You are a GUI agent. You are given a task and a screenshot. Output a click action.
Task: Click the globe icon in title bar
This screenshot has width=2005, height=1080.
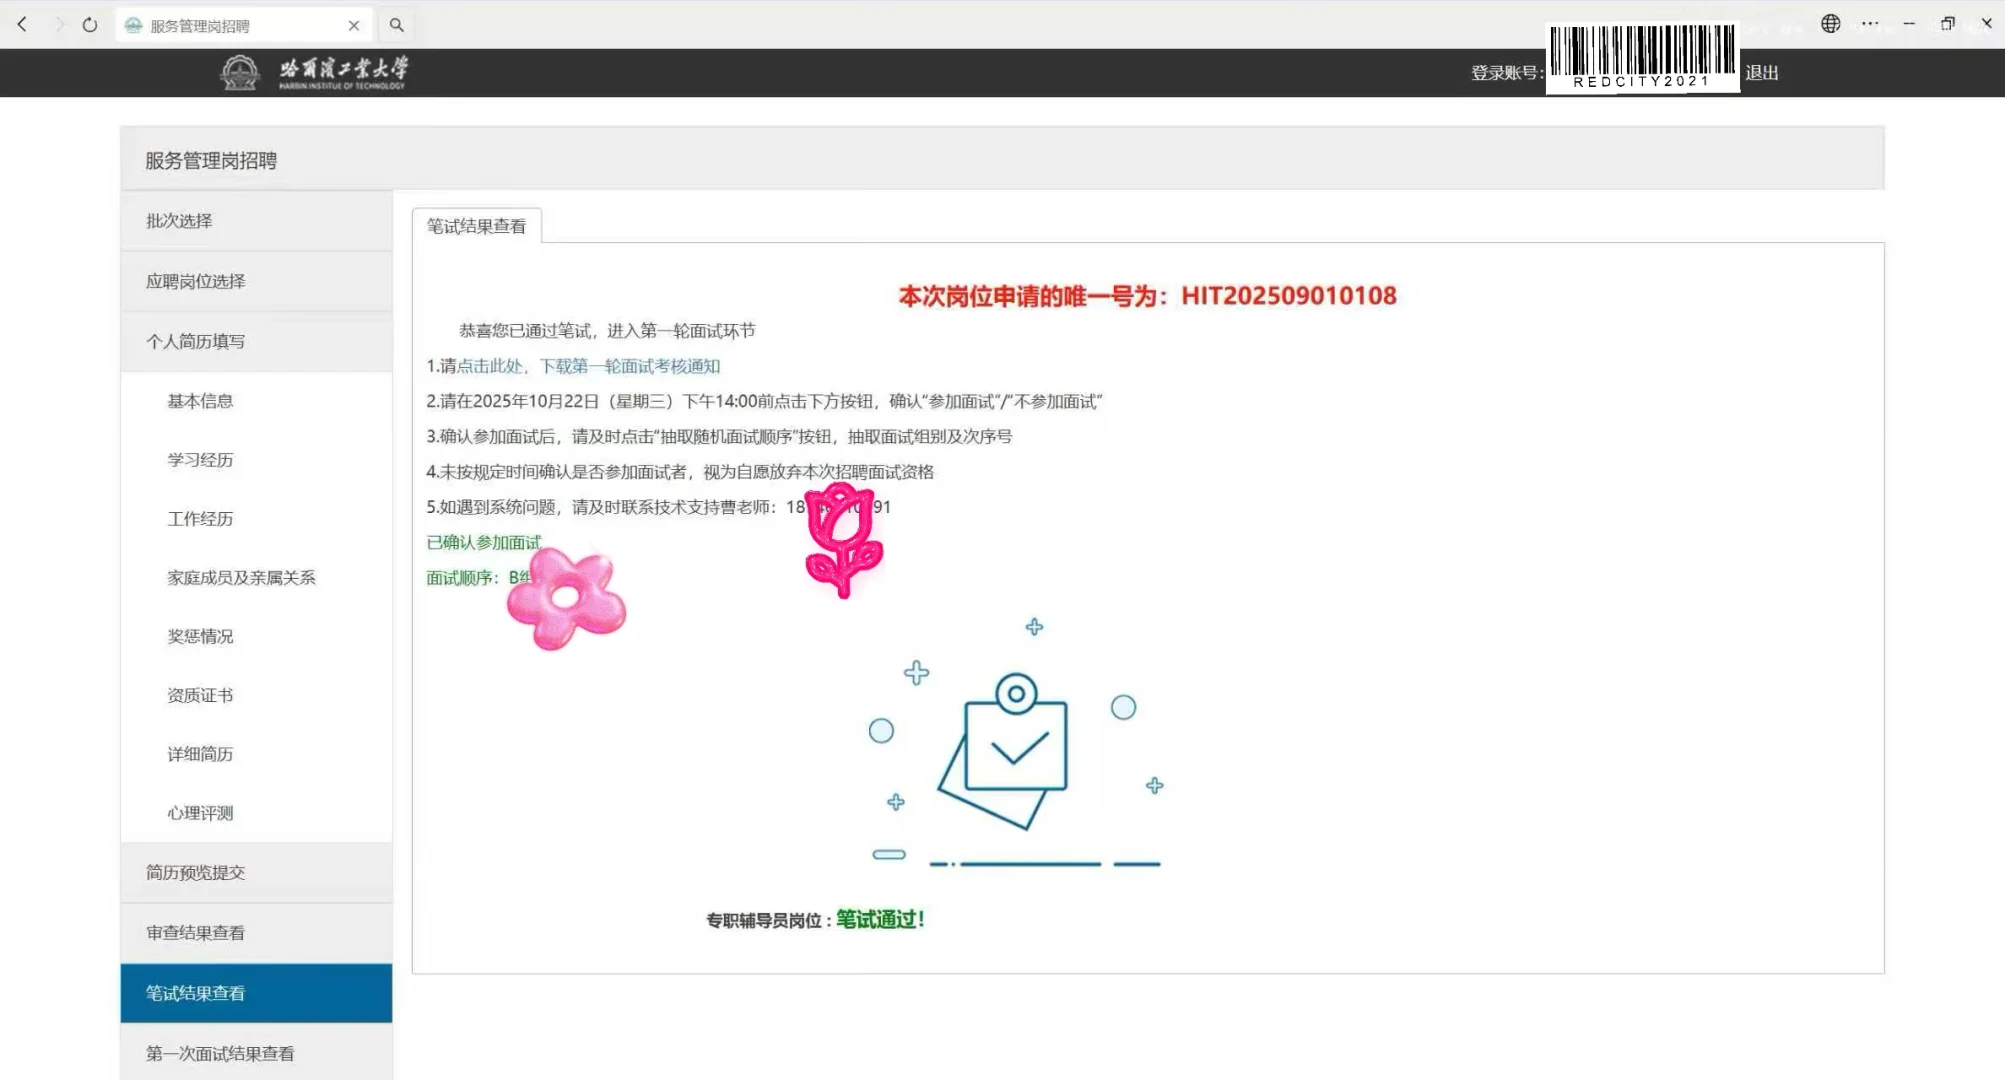point(1830,24)
